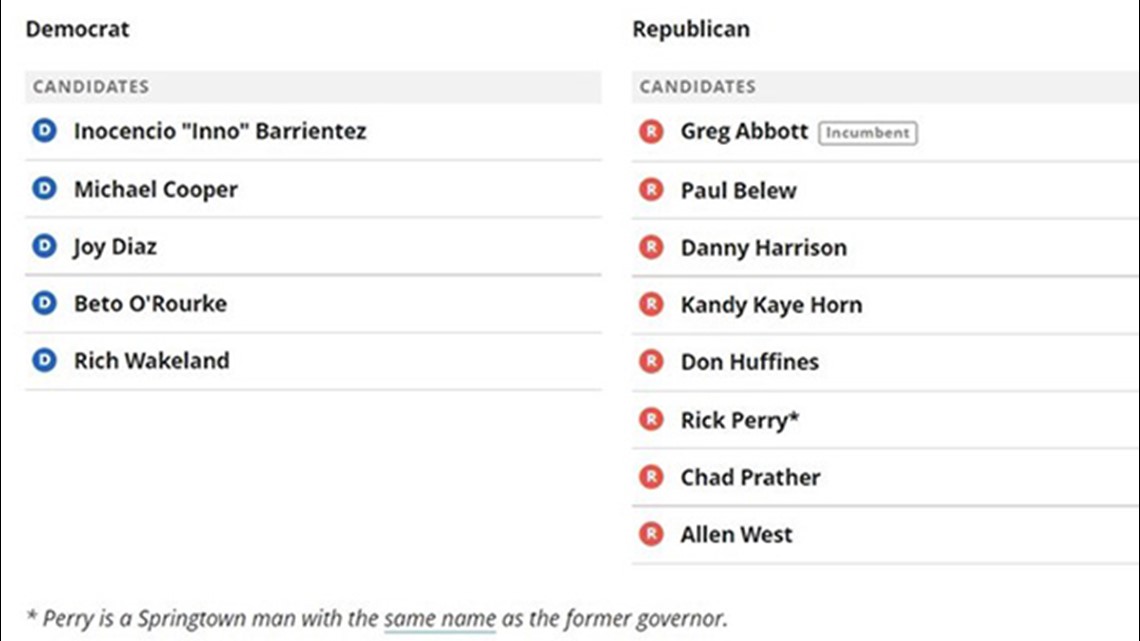Click on Kandy Kaye Horn's name
The image size is (1140, 641).
click(771, 305)
